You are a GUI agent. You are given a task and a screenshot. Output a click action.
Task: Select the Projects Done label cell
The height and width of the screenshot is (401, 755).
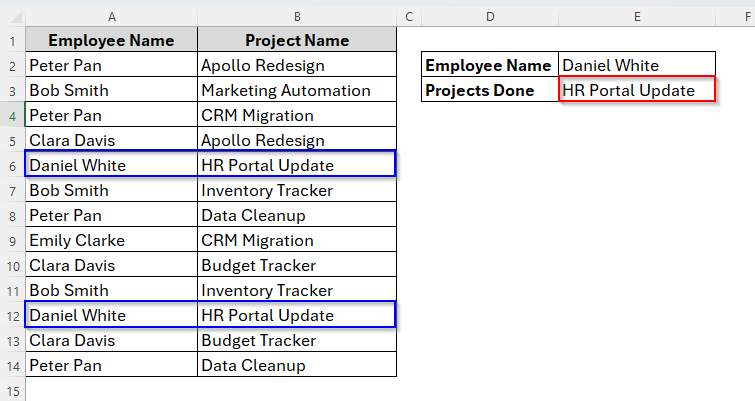click(x=490, y=91)
